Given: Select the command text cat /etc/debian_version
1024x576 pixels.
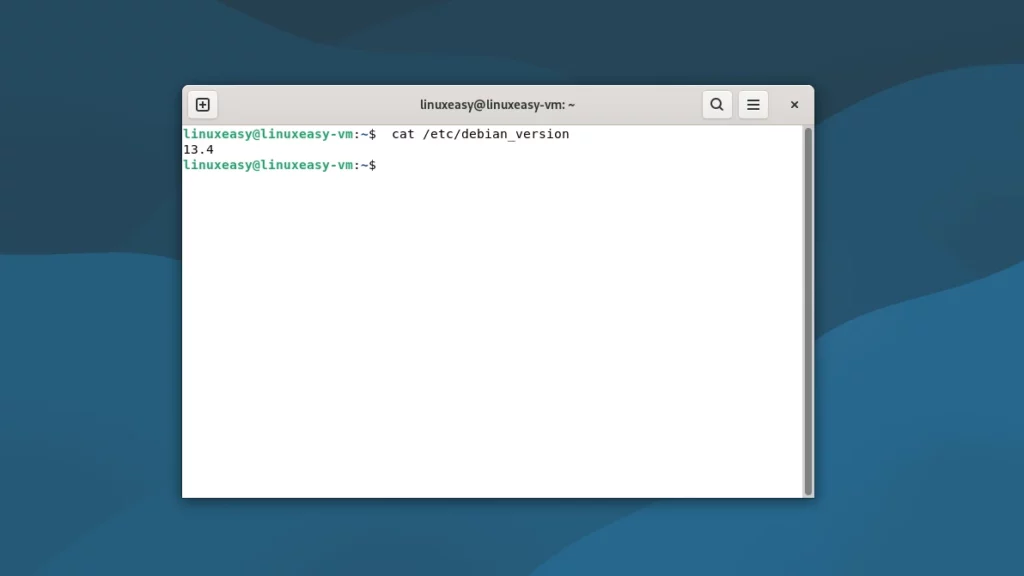Looking at the screenshot, I should tap(480, 133).
